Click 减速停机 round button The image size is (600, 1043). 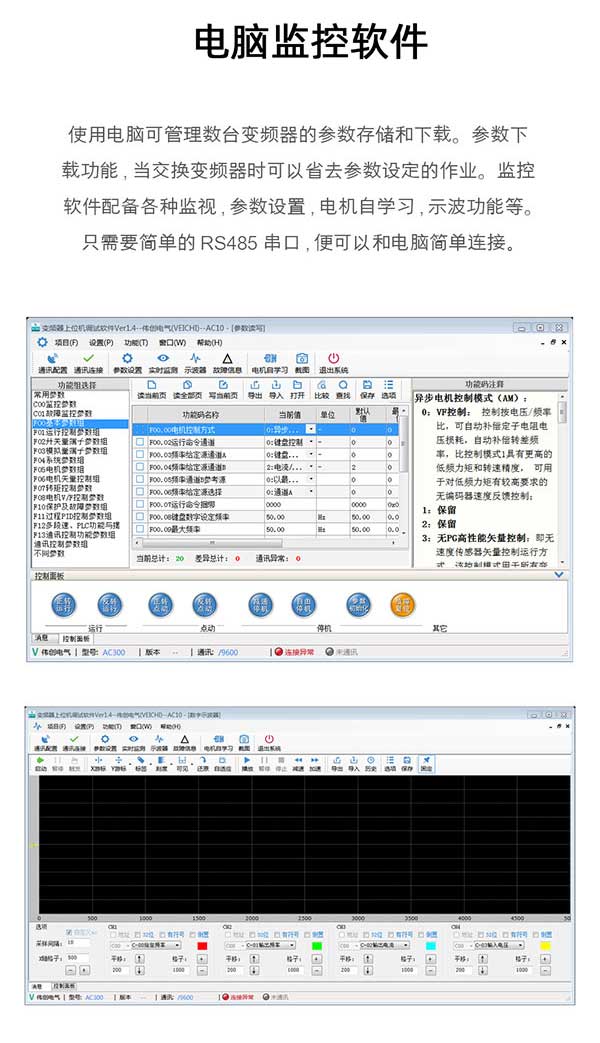click(x=260, y=604)
